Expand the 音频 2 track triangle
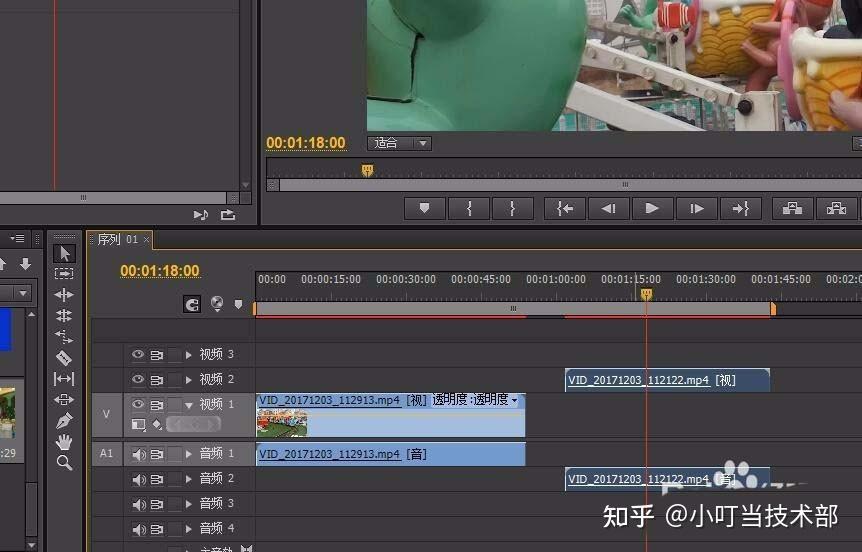This screenshot has width=862, height=552. click(x=189, y=479)
